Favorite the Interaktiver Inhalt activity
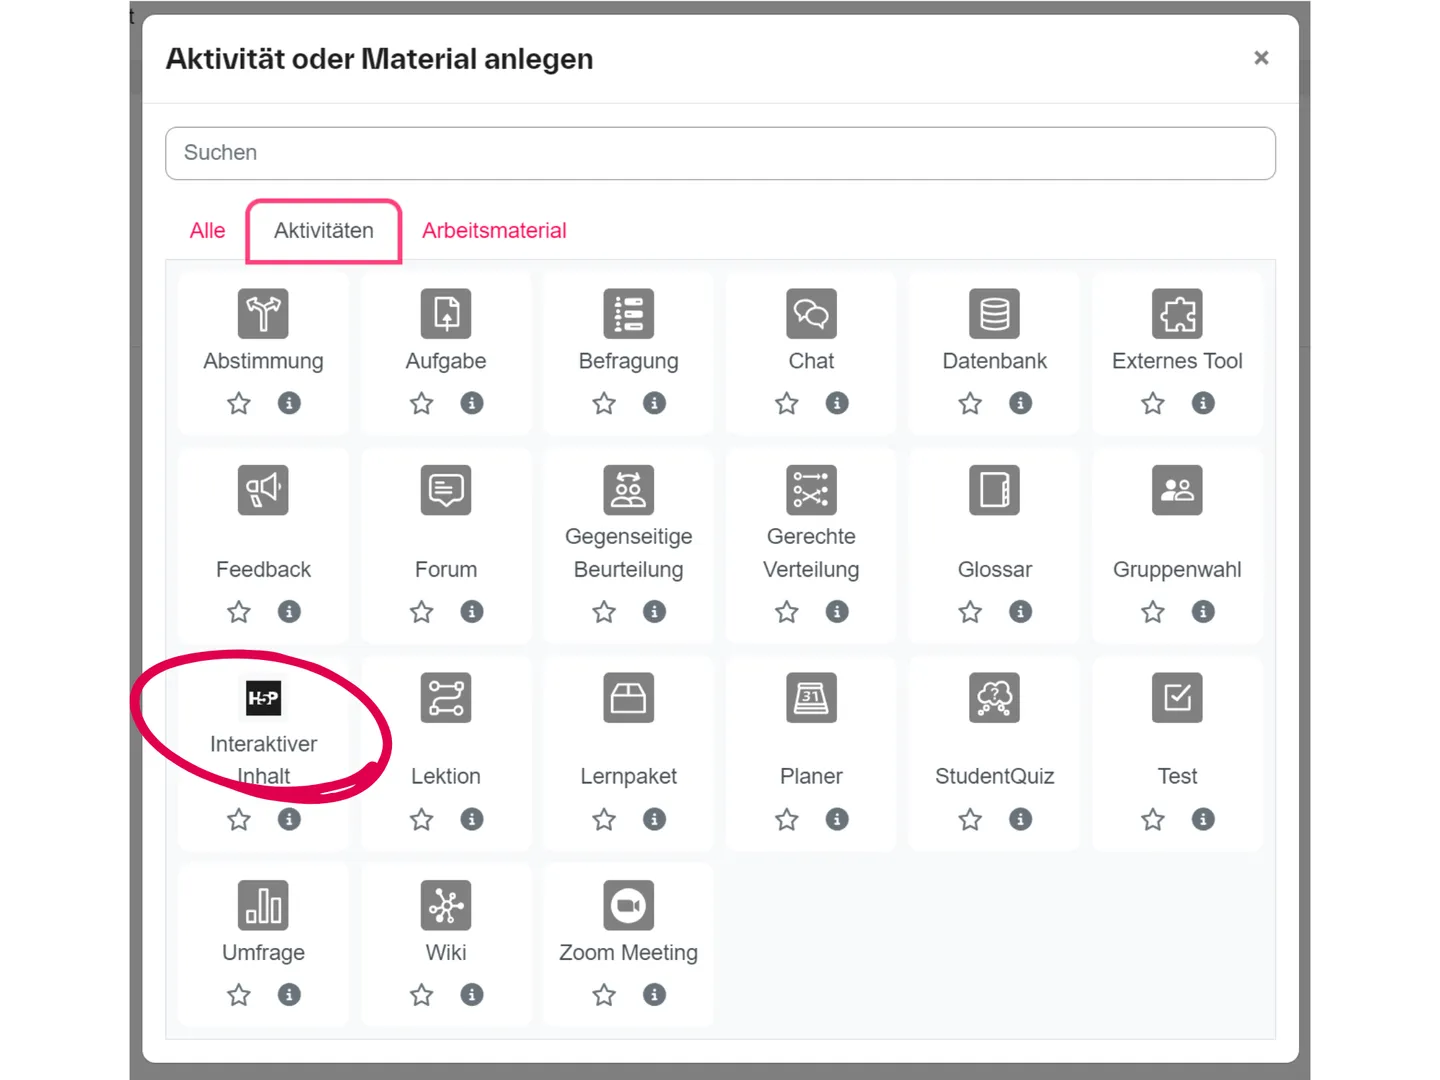The image size is (1440, 1080). pyautogui.click(x=238, y=819)
